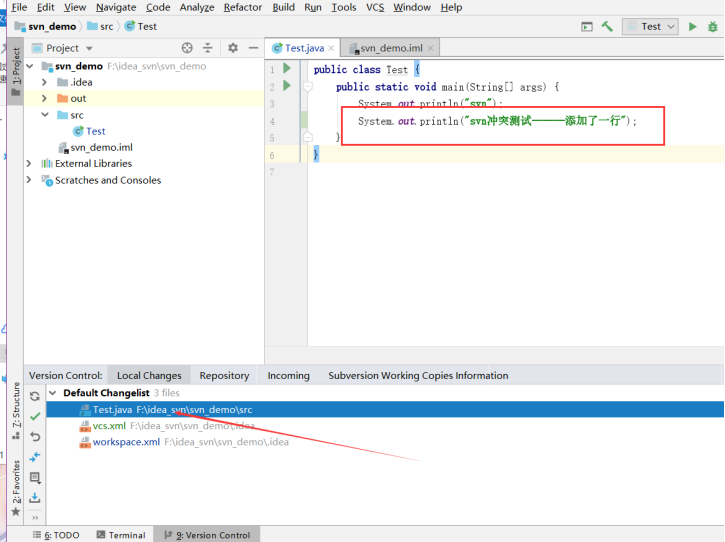Click src in breadcrumb bar

[x=101, y=27]
